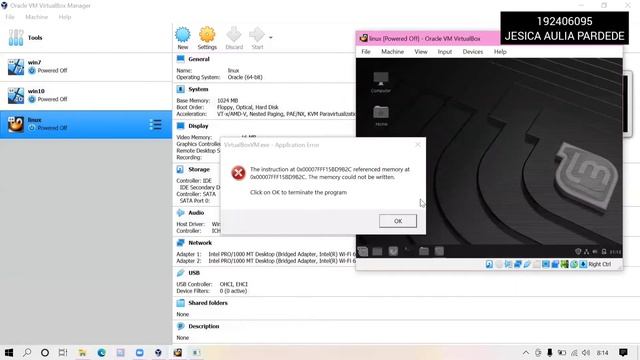Open the Manager's Help menu
640x360 pixels.
point(64,17)
